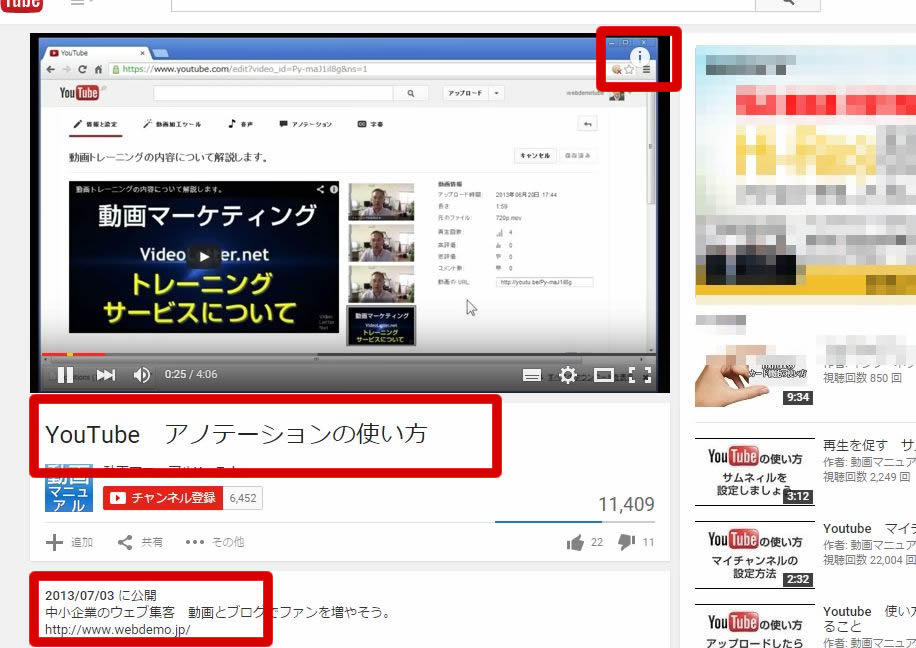Click the 11,409 view count
Image resolution: width=916 pixels, height=648 pixels.
coord(626,504)
